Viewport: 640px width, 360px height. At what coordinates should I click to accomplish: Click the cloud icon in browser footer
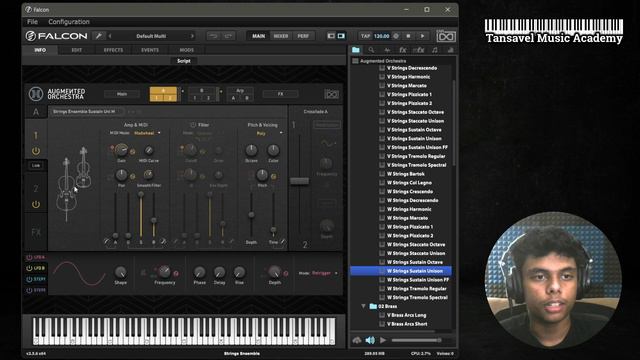357,340
